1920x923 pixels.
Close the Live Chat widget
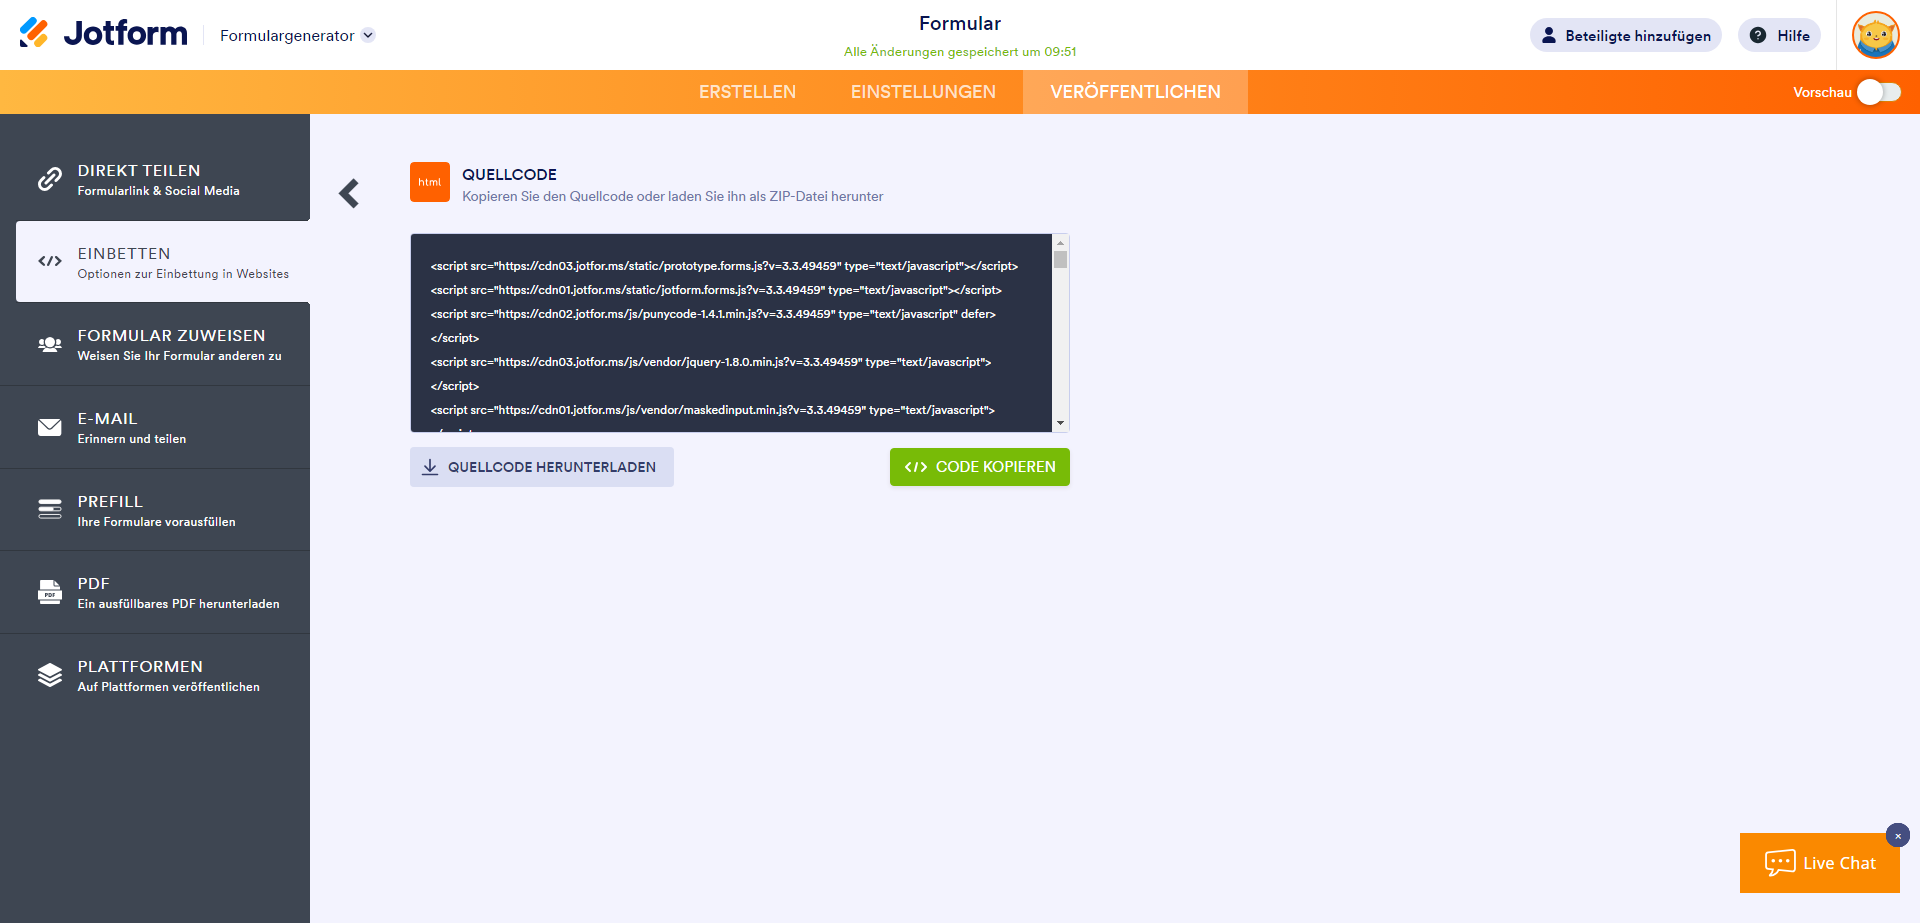click(x=1898, y=835)
